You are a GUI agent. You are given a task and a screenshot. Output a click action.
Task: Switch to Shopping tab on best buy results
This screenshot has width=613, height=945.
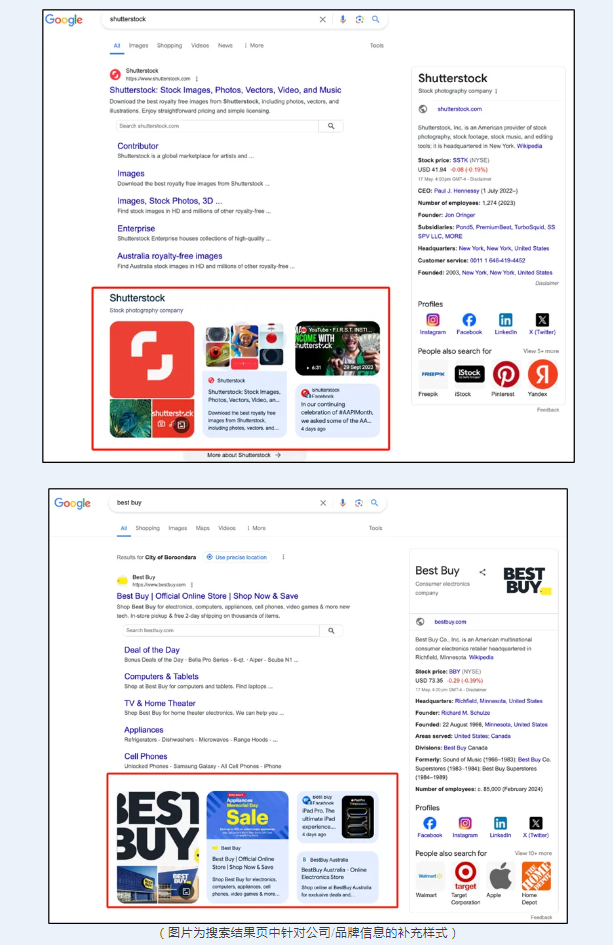point(148,528)
